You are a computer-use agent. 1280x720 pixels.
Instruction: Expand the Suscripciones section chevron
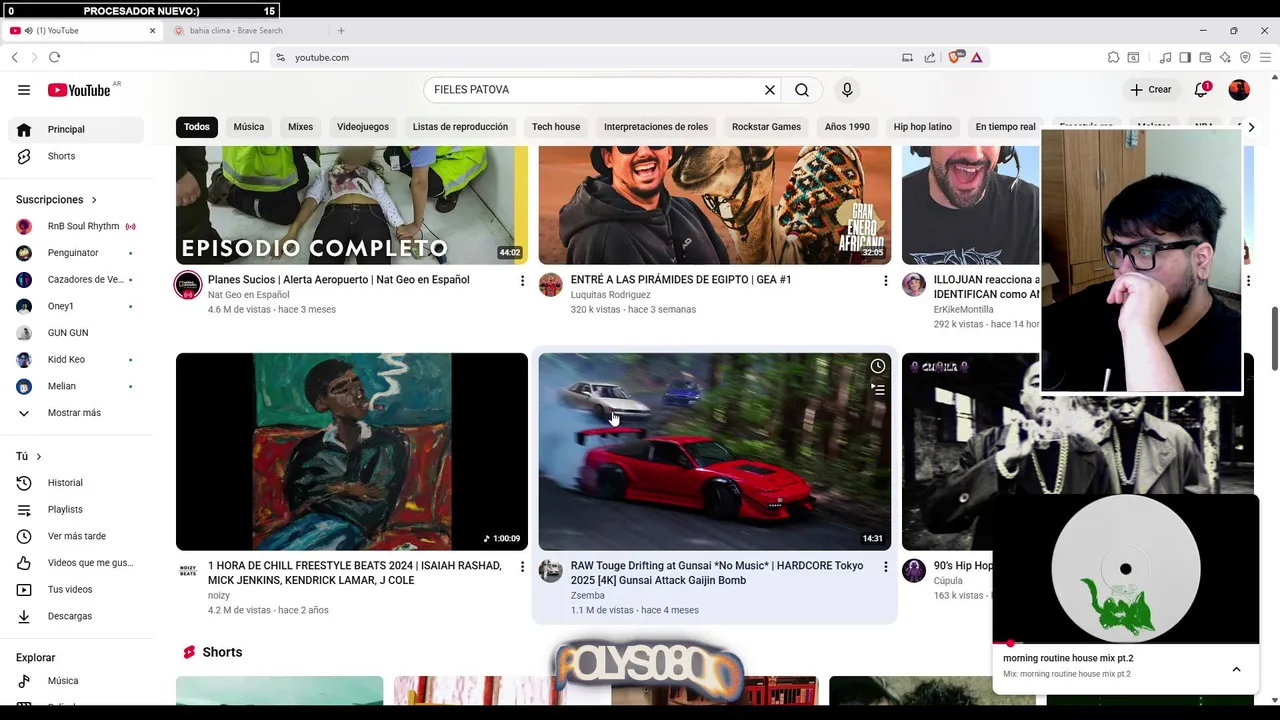(94, 200)
